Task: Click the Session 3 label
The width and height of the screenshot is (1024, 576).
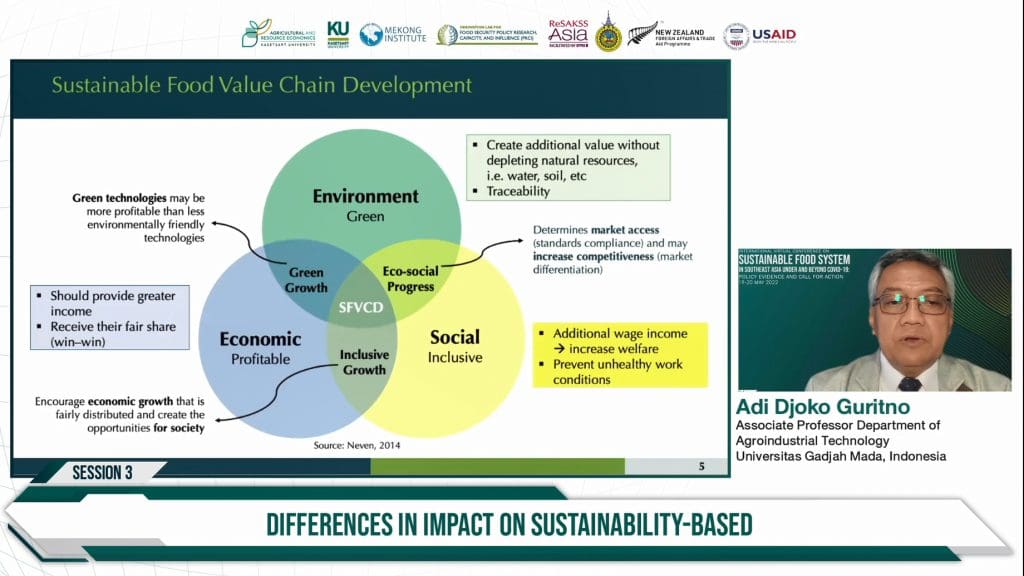Action: pos(102,473)
